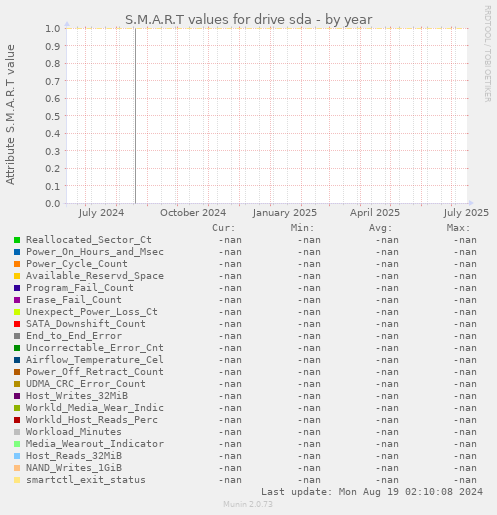497x515 pixels.
Task: Click the light blue Host_Reads_32MiB swatch
Action: click(17, 456)
